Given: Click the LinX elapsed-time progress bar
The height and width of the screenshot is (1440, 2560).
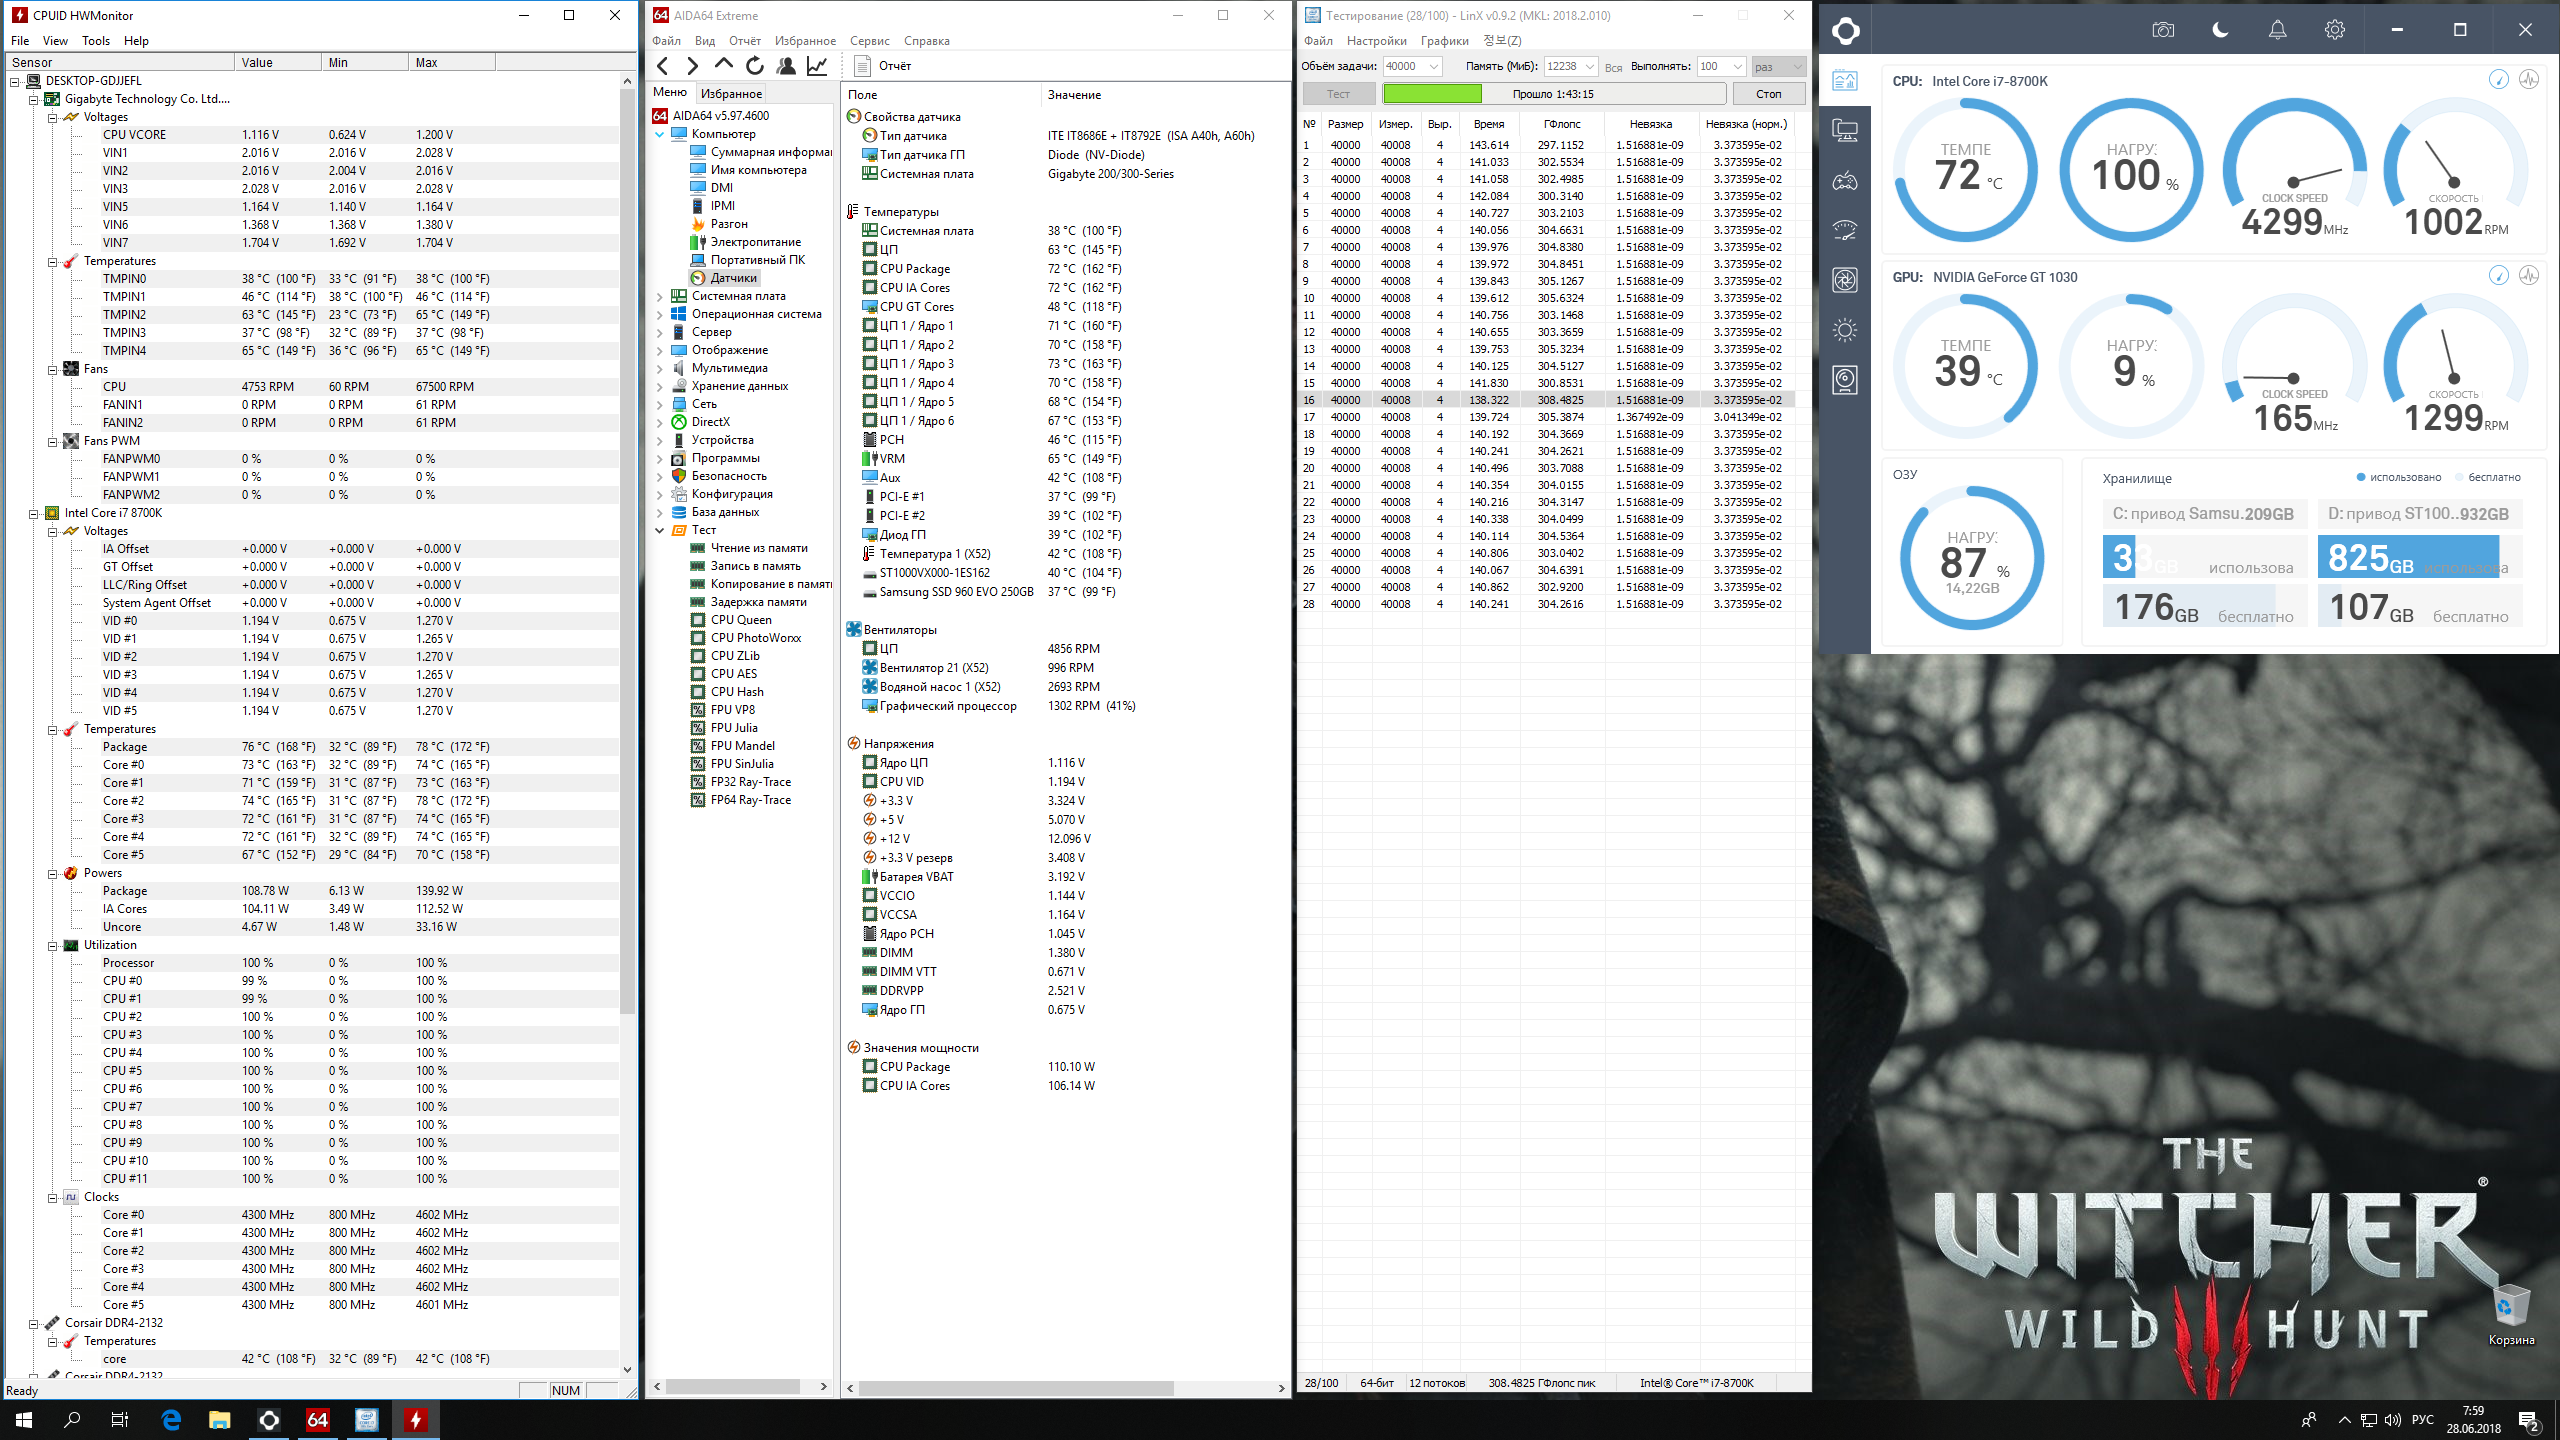Looking at the screenshot, I should (1553, 94).
